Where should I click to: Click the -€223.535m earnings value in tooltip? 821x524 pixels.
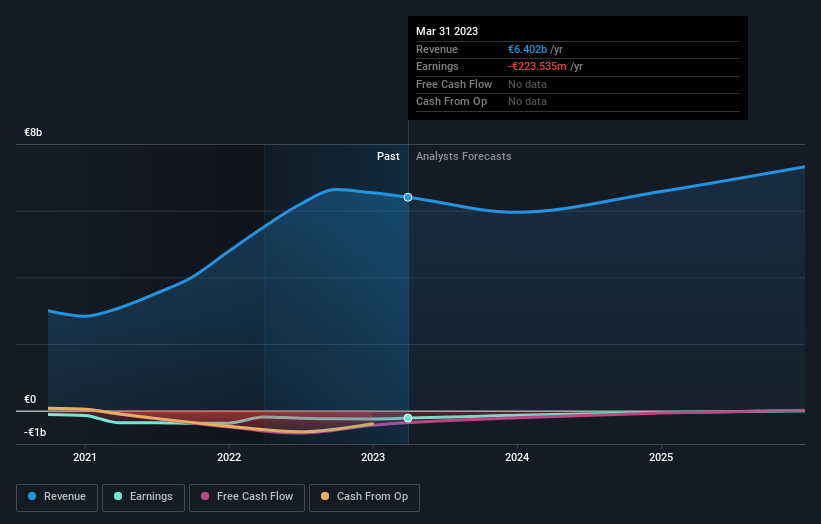[x=537, y=66]
